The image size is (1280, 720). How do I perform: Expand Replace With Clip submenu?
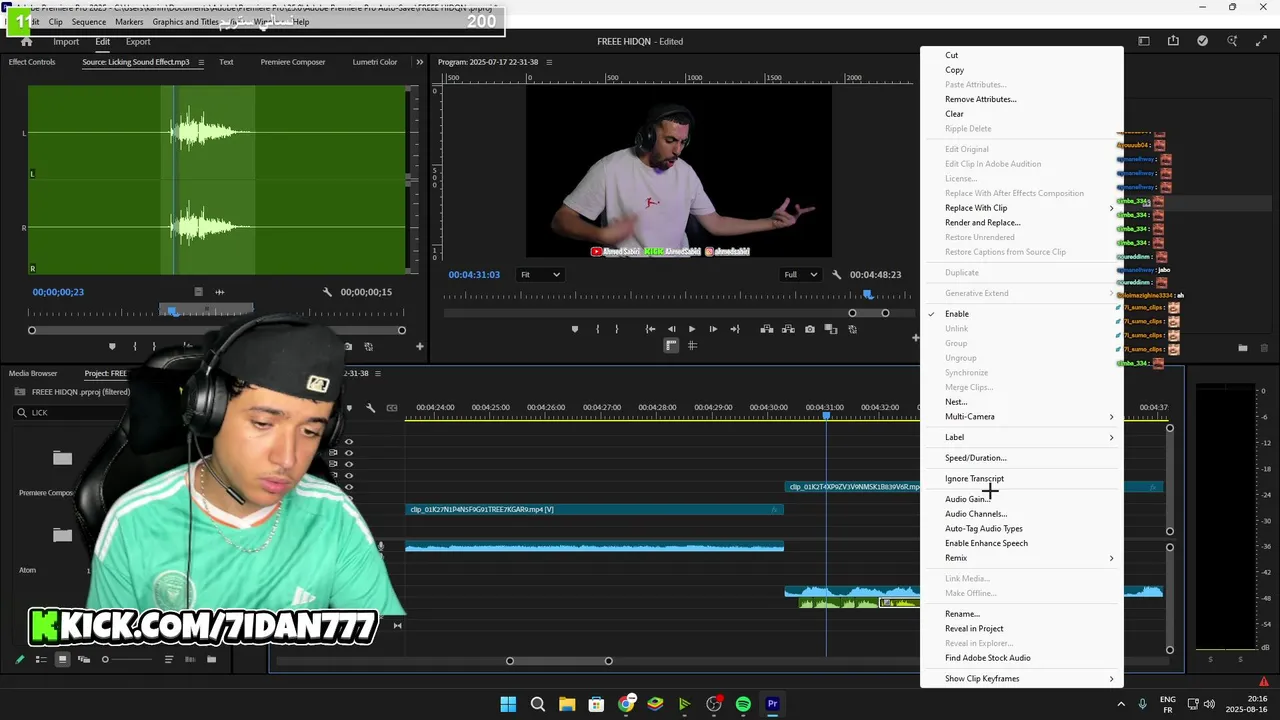point(1021,208)
